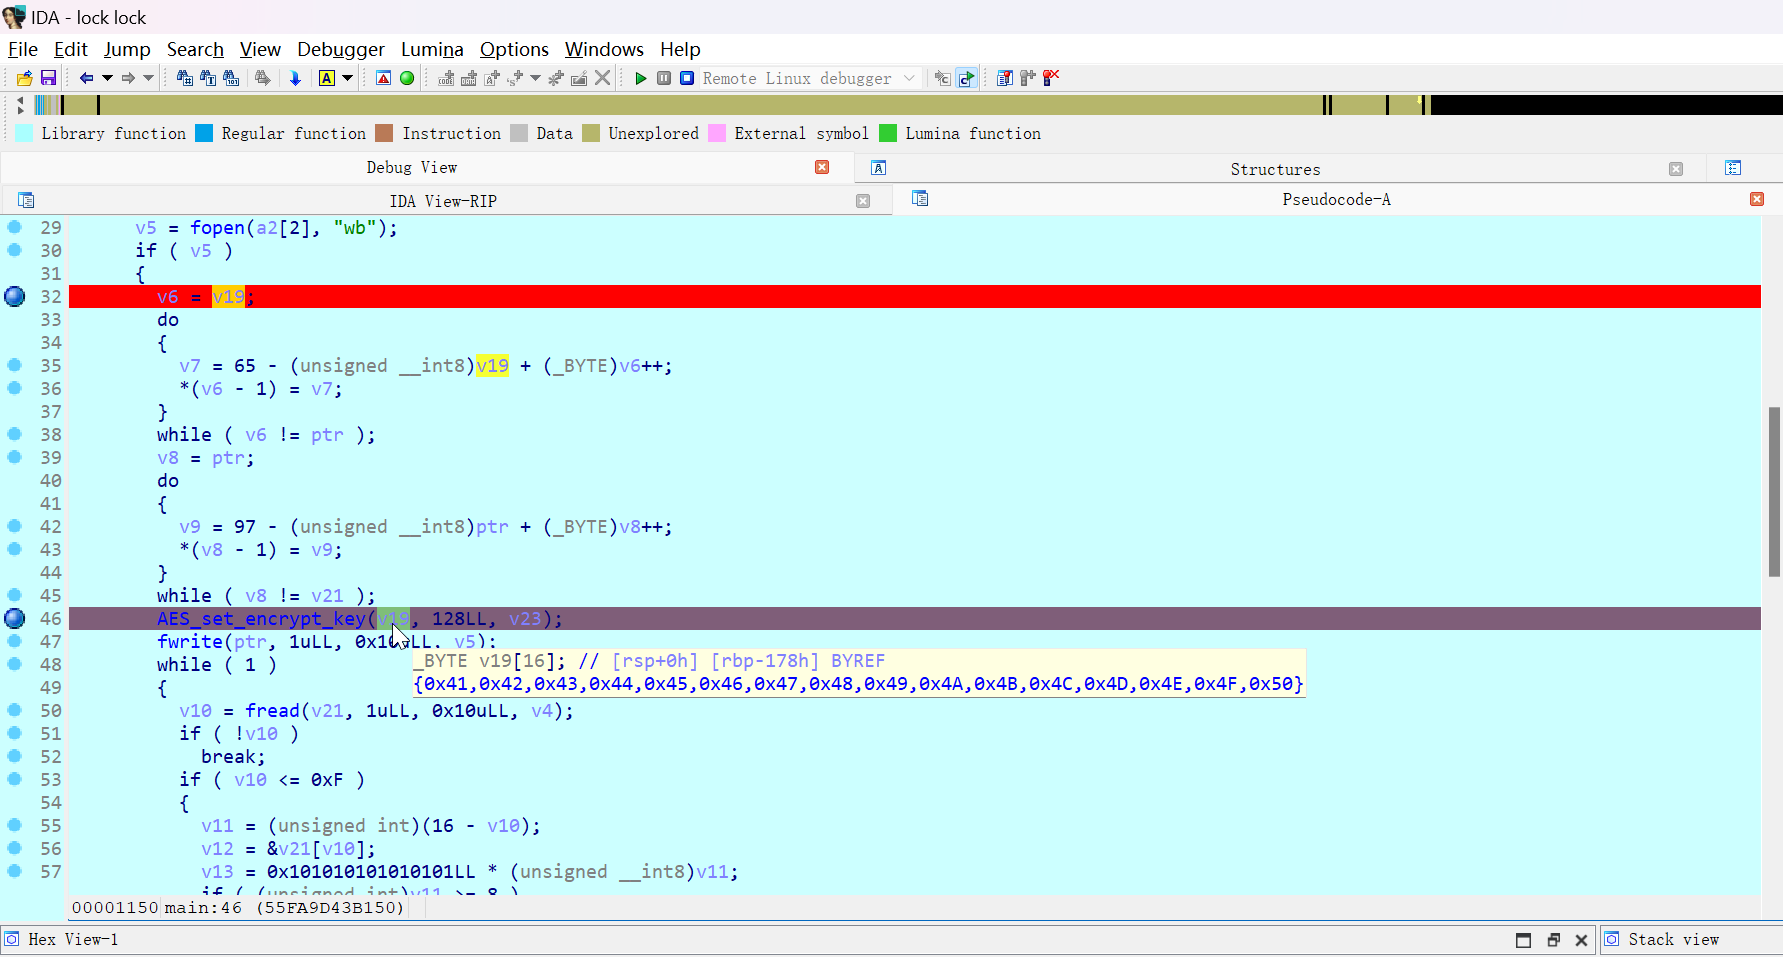Toggle the breakpoint on line 46
Image resolution: width=1783 pixels, height=957 pixels.
pos(15,618)
